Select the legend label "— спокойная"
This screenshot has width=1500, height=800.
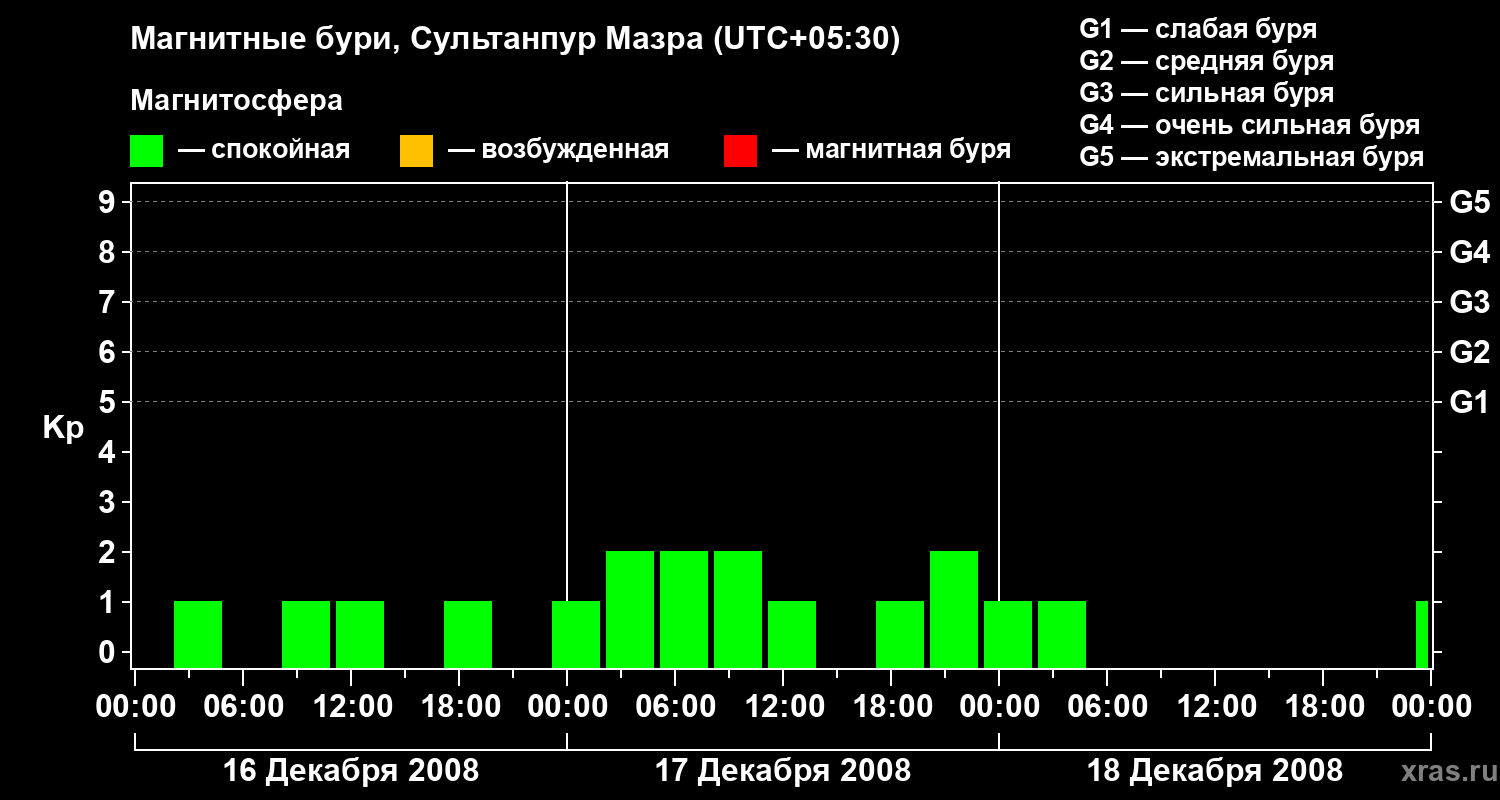264,150
